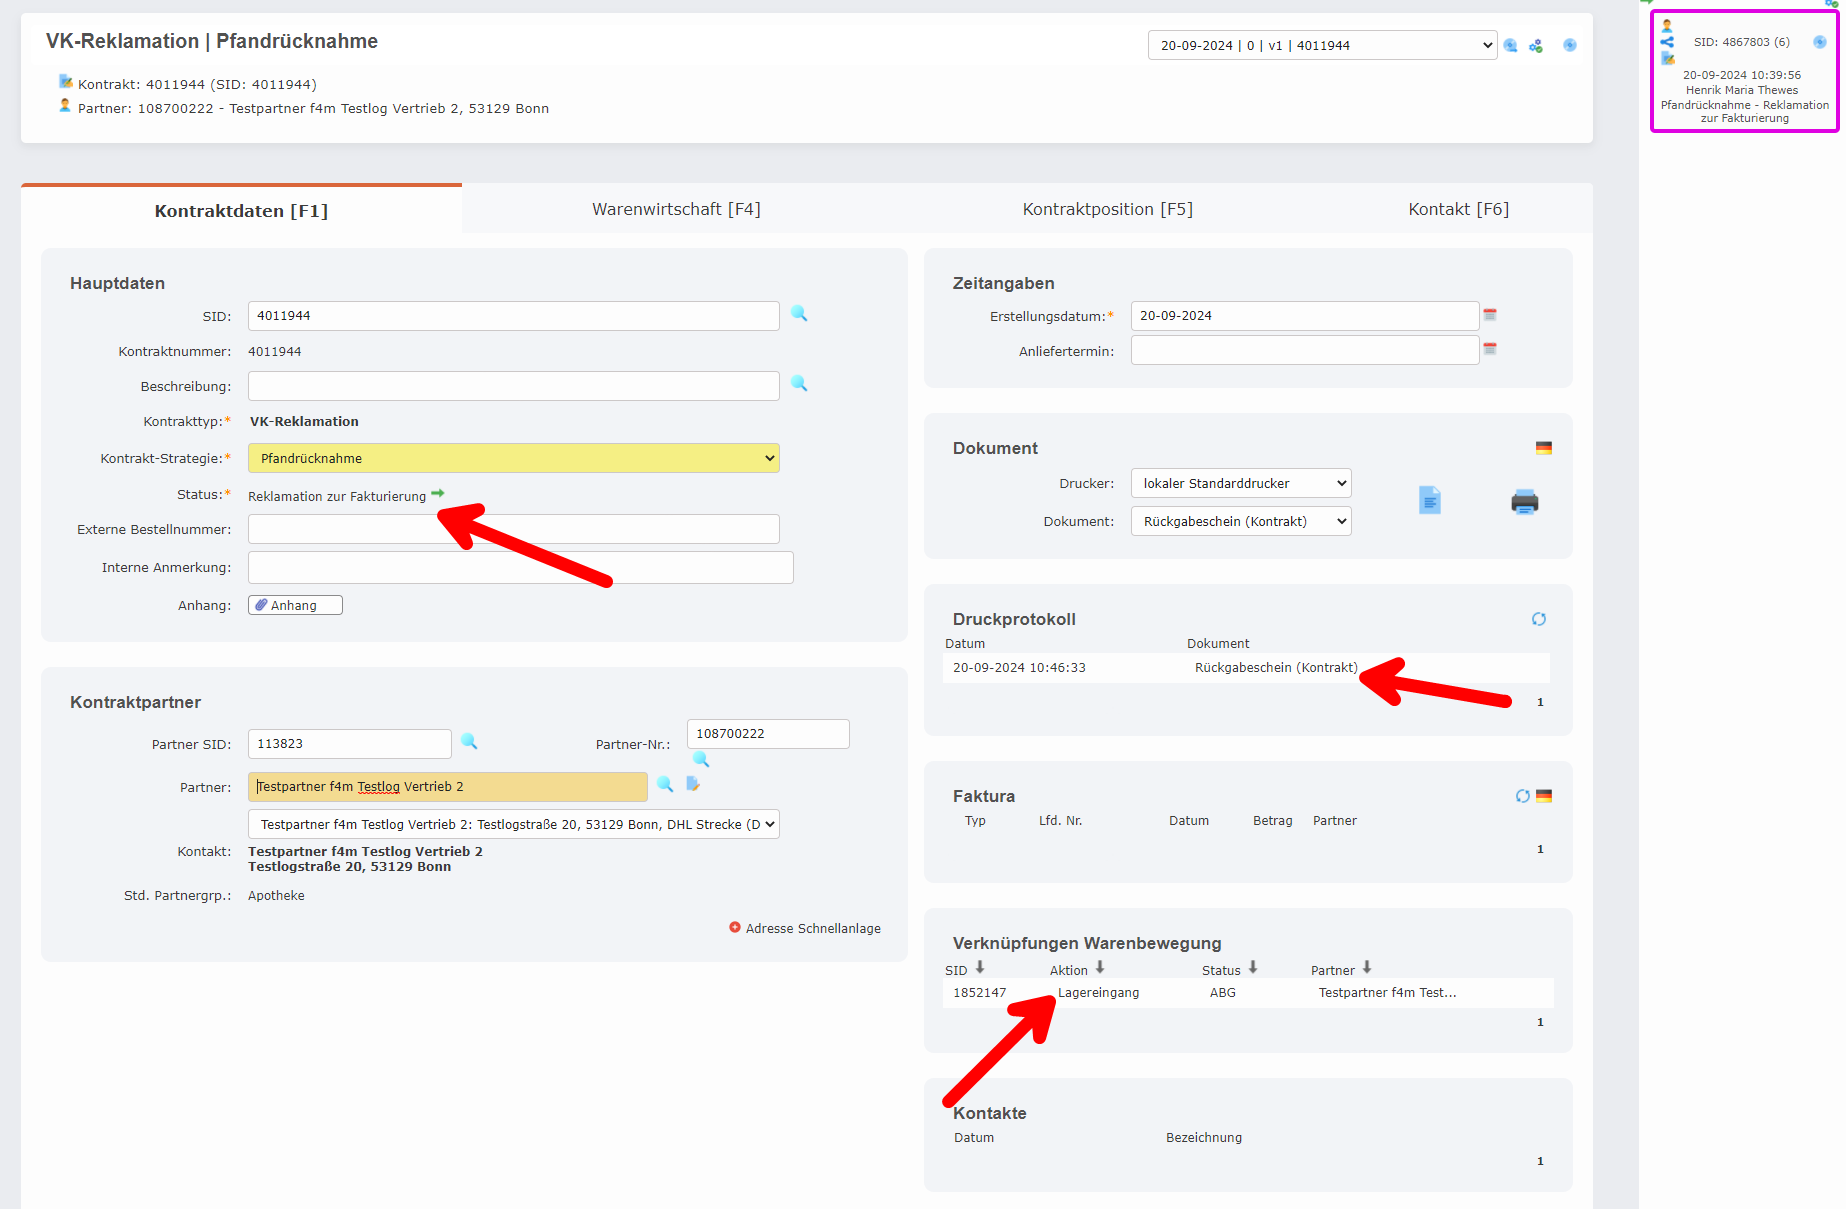Open calendar for Erstellungsdatum
The height and width of the screenshot is (1209, 1846).
[x=1490, y=315]
